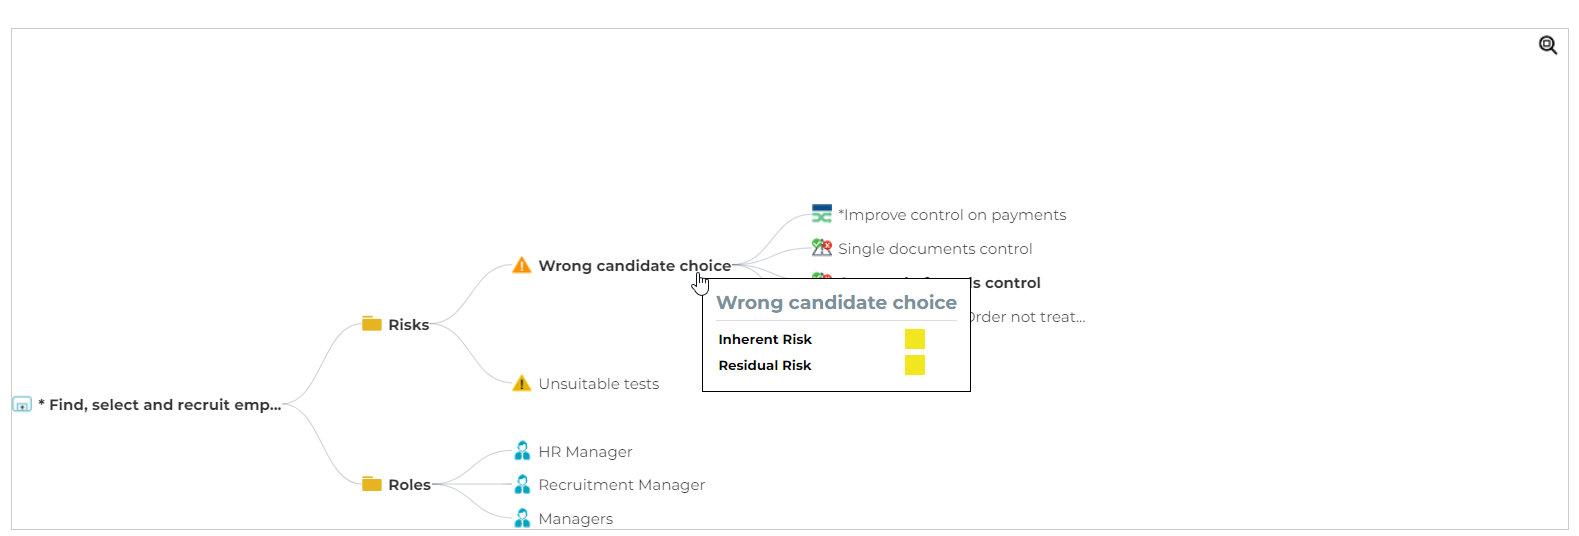Click the Single documents control icon
The height and width of the screenshot is (536, 1579).
[822, 248]
